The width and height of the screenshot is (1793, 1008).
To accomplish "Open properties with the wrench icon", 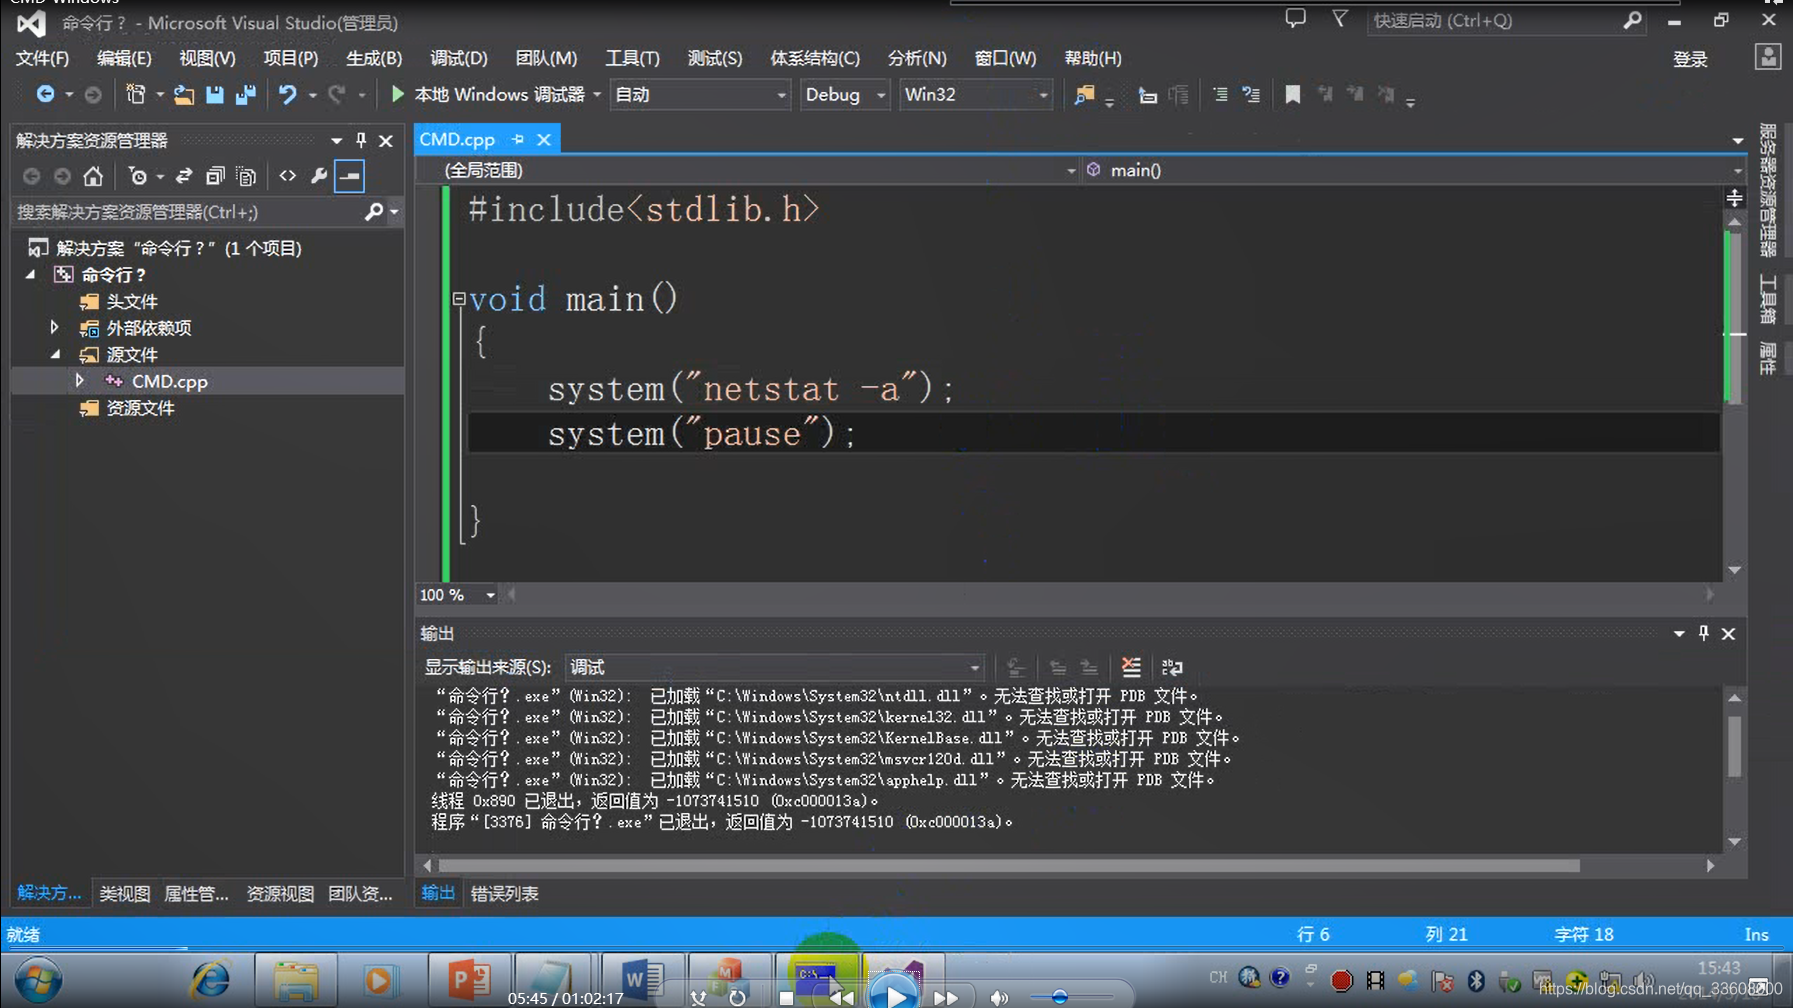I will point(319,177).
